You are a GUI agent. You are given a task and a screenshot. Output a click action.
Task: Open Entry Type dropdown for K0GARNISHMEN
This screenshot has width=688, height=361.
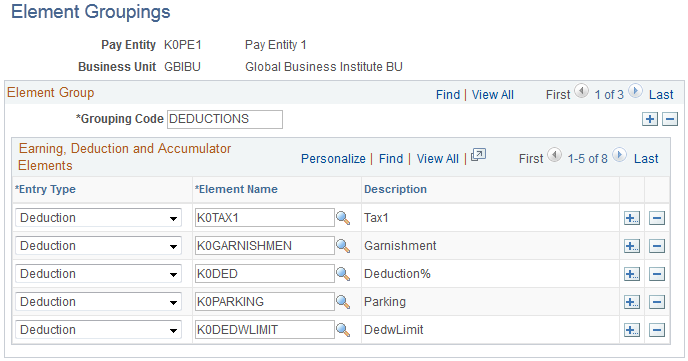[98, 246]
